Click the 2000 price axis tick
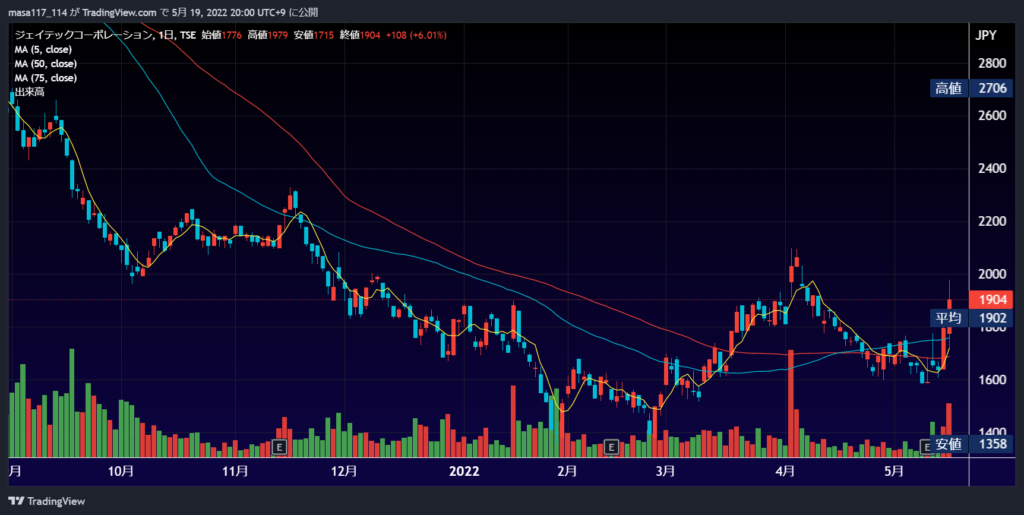 coord(993,274)
